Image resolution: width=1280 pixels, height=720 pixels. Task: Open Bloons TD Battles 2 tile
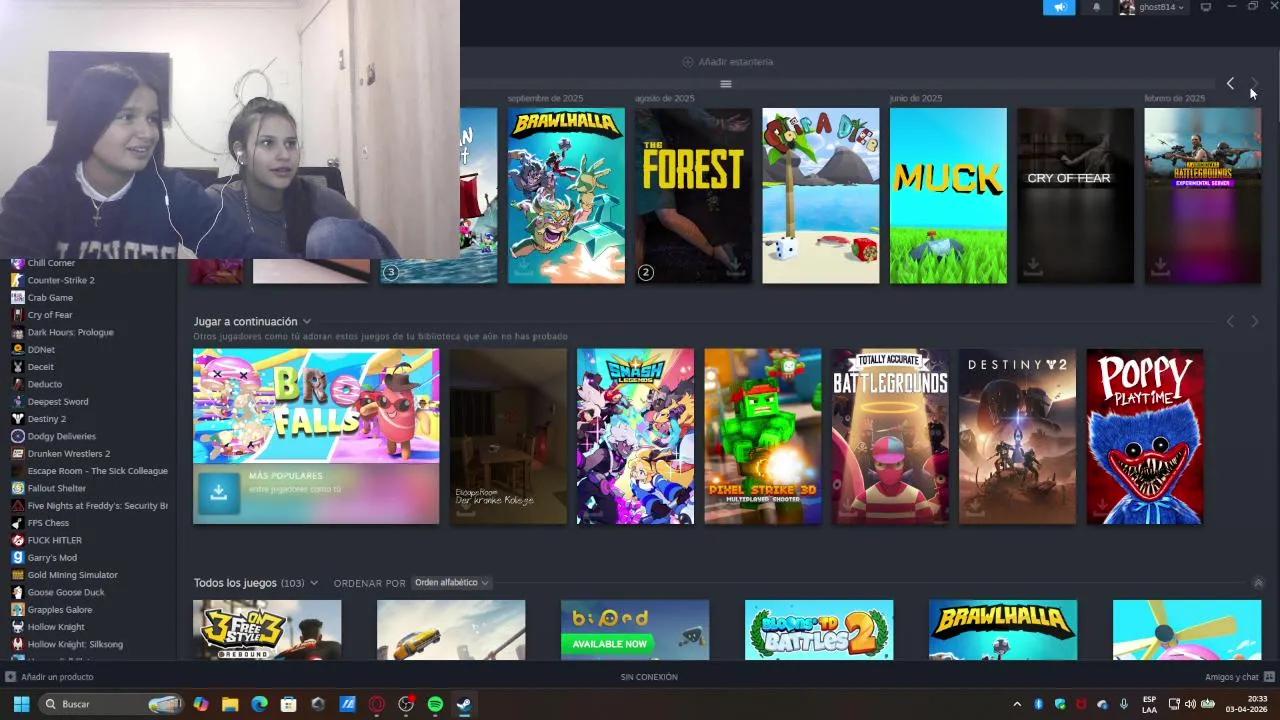click(x=819, y=630)
